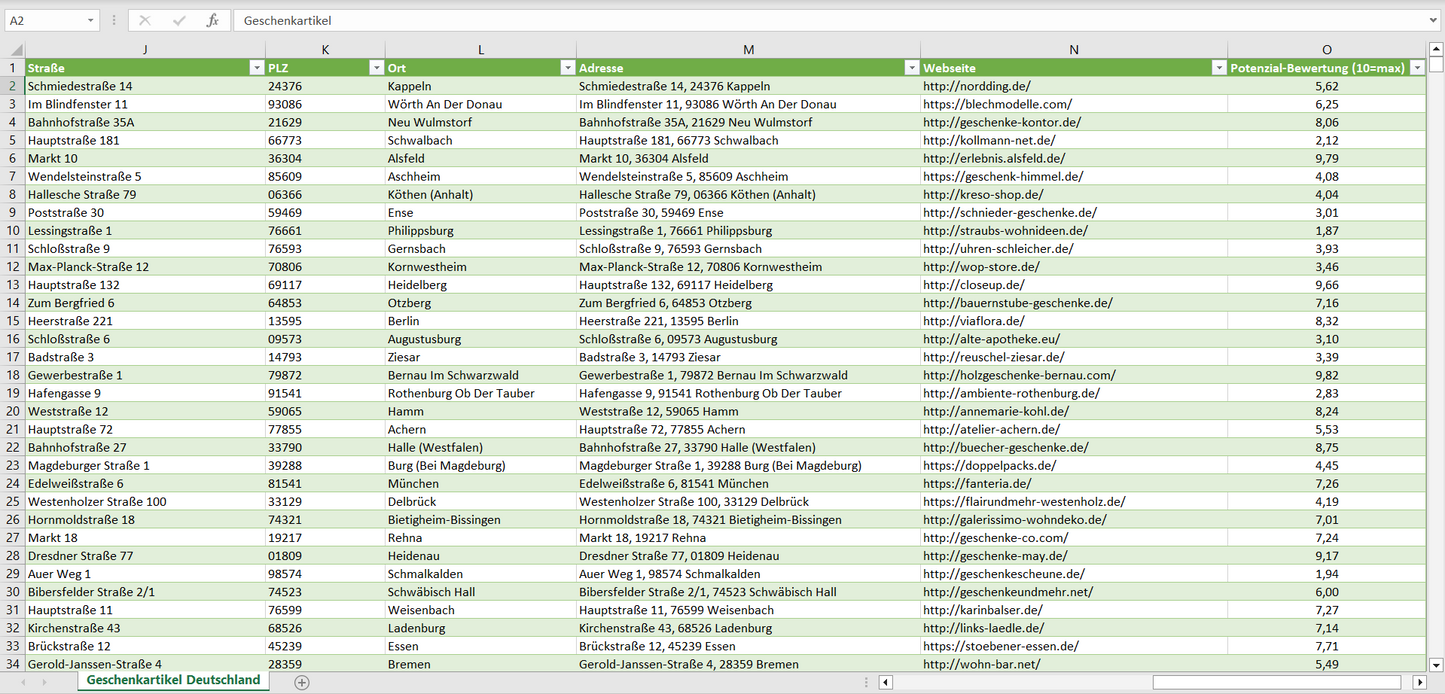Click the vertical scrollbar down arrow
The height and width of the screenshot is (694, 1445).
click(1436, 664)
